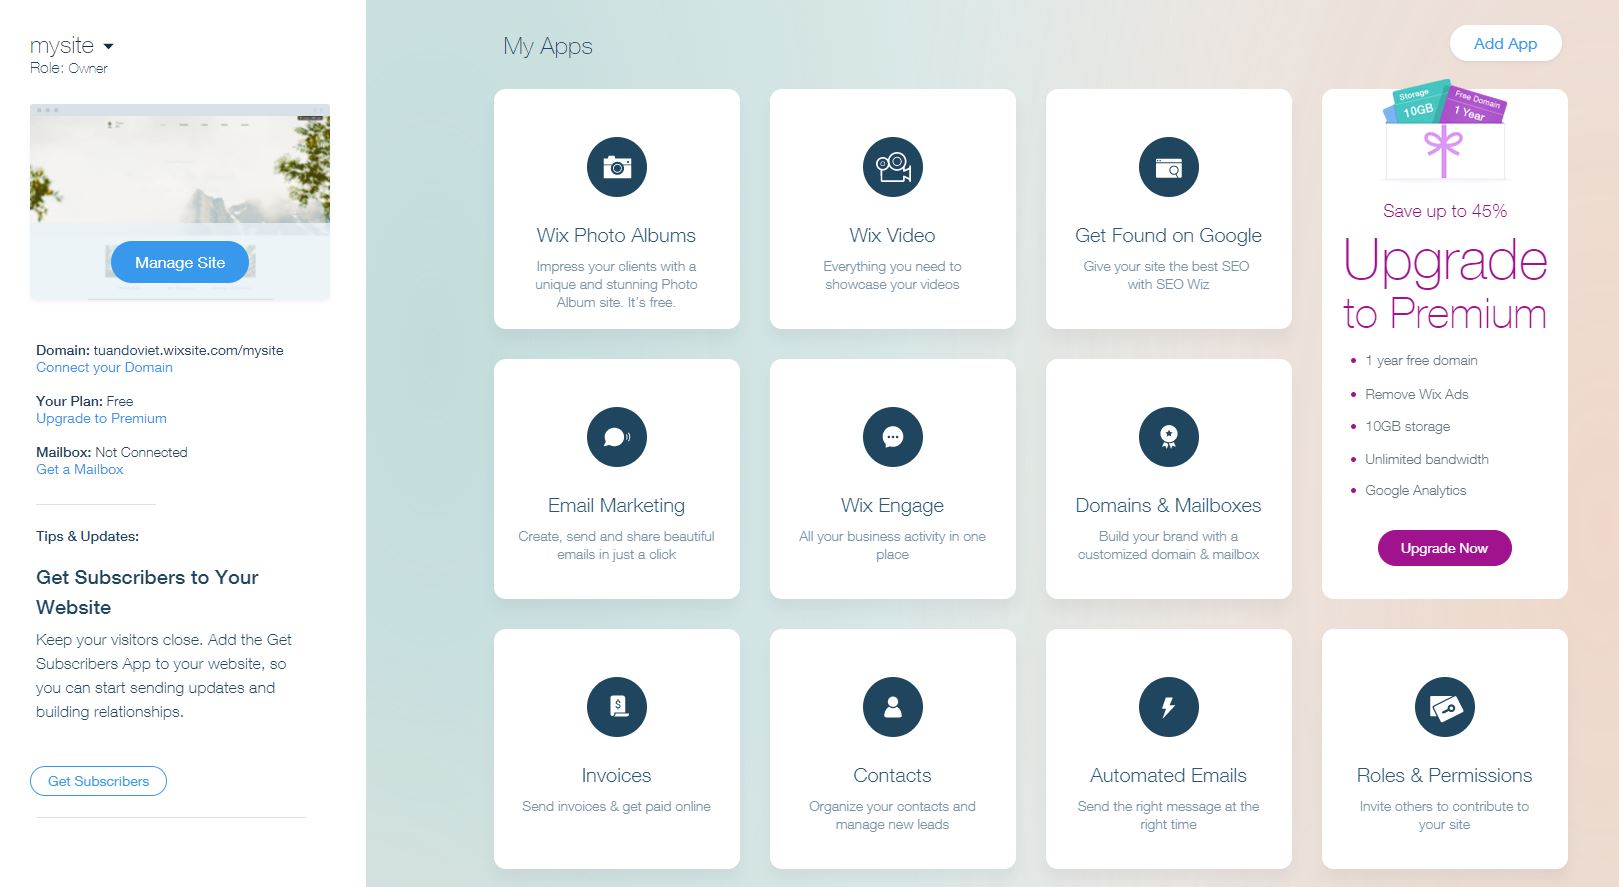Click the Get Found on Google title

coord(1168,235)
